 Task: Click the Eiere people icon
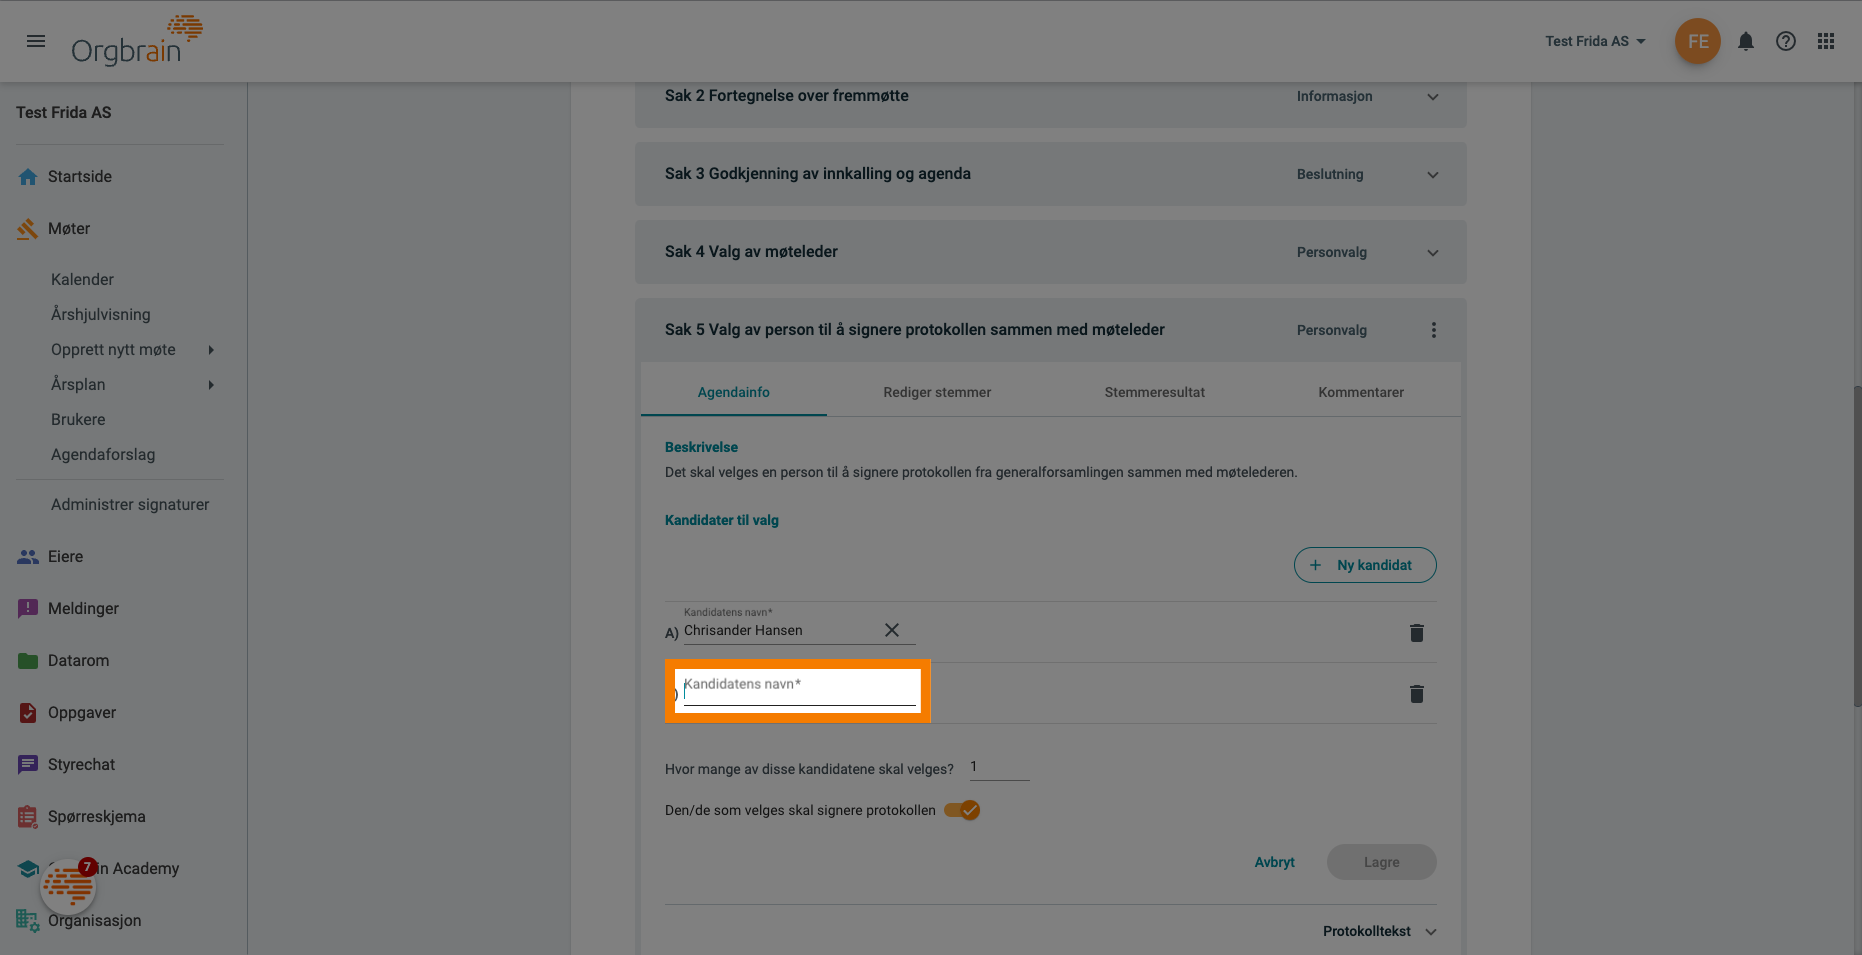[x=28, y=557]
